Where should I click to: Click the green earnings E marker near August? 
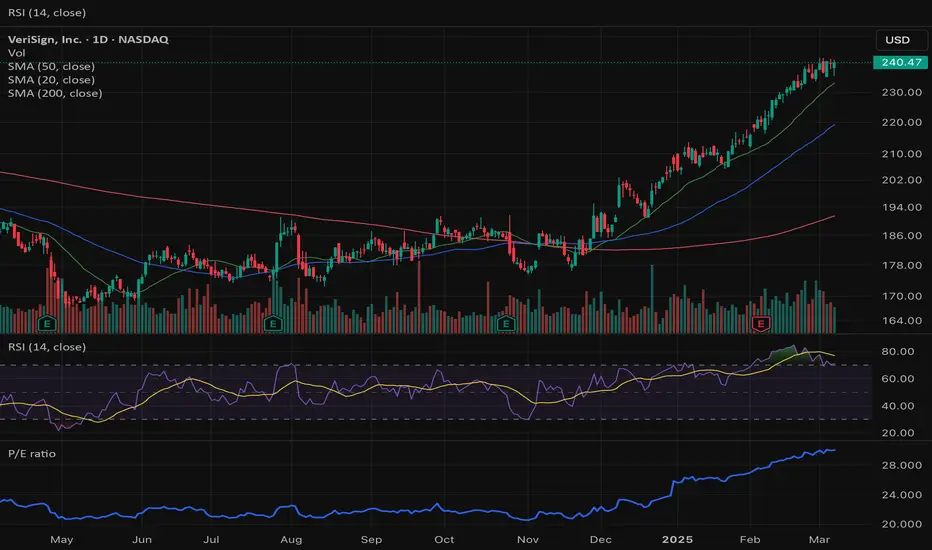click(x=272, y=324)
